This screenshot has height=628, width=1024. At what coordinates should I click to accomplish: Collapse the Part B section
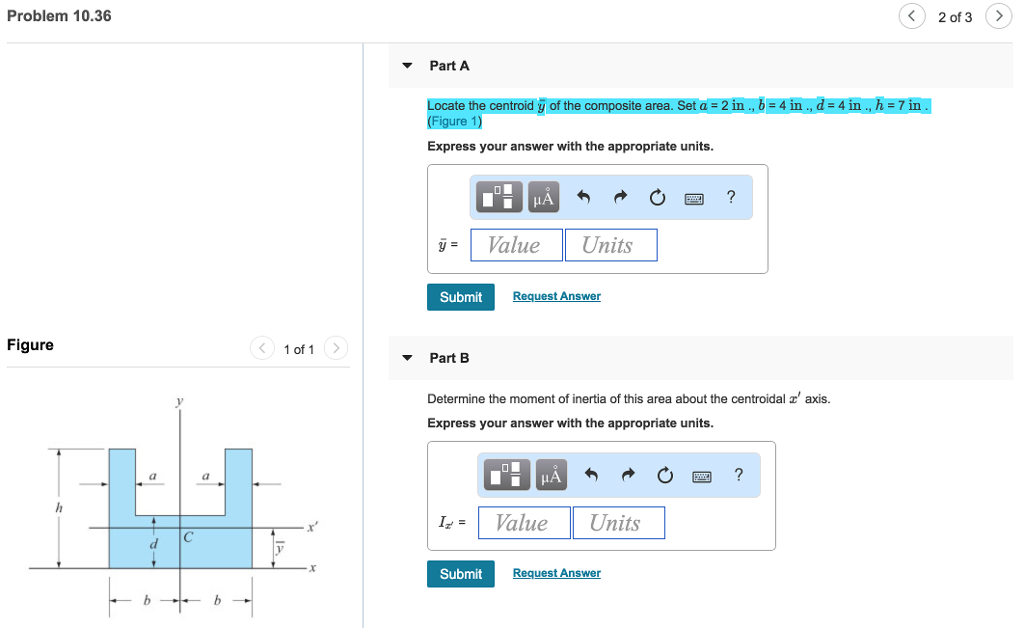coord(406,357)
